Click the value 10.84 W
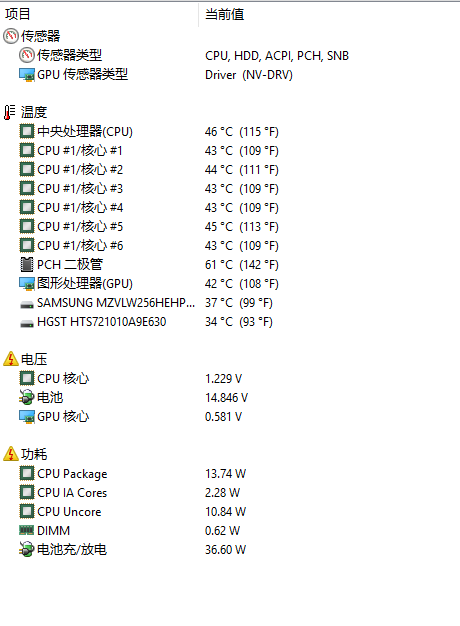The width and height of the screenshot is (460, 626). 226,511
